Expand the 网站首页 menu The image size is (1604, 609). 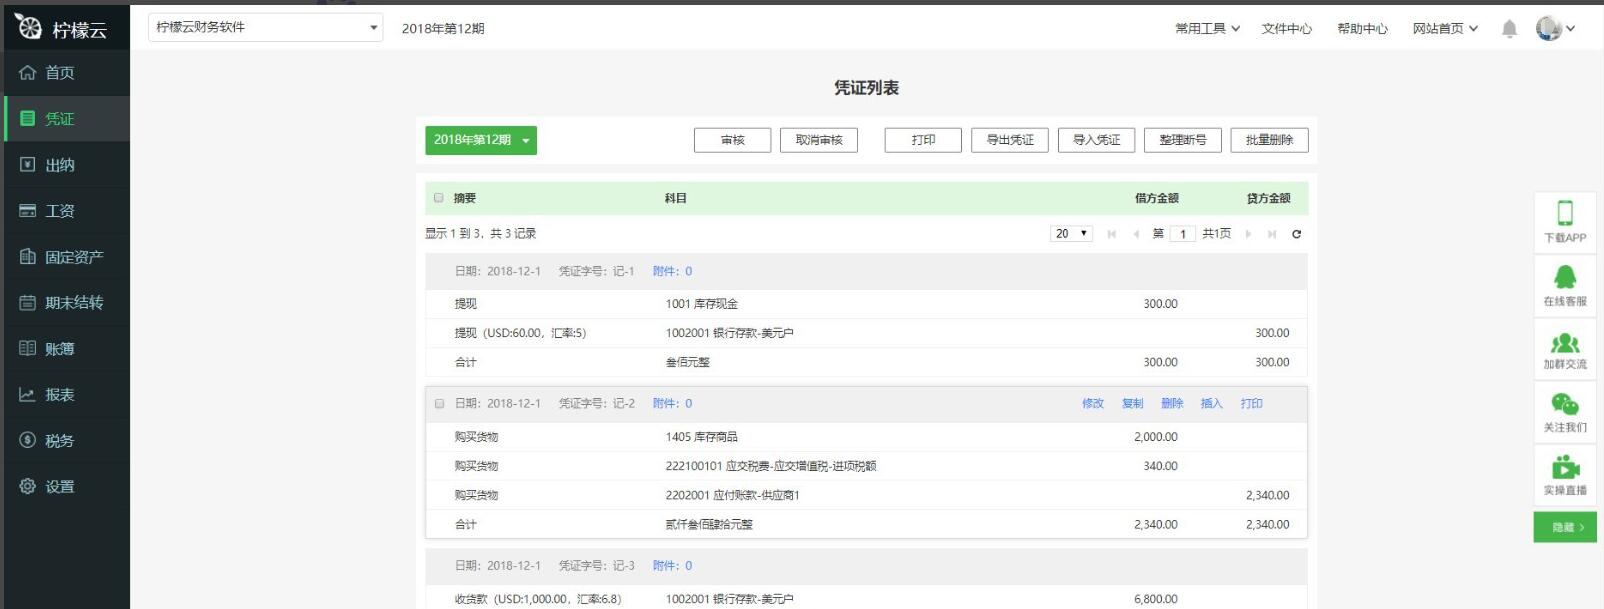click(x=1445, y=29)
